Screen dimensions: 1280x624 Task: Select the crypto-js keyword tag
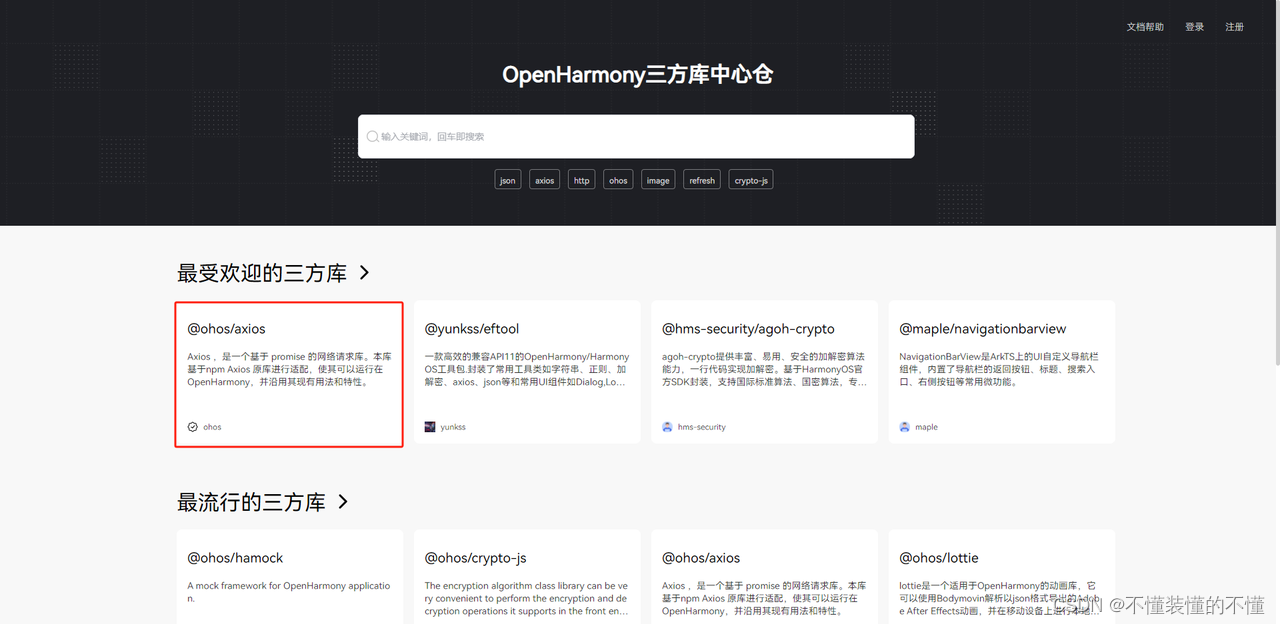[751, 180]
